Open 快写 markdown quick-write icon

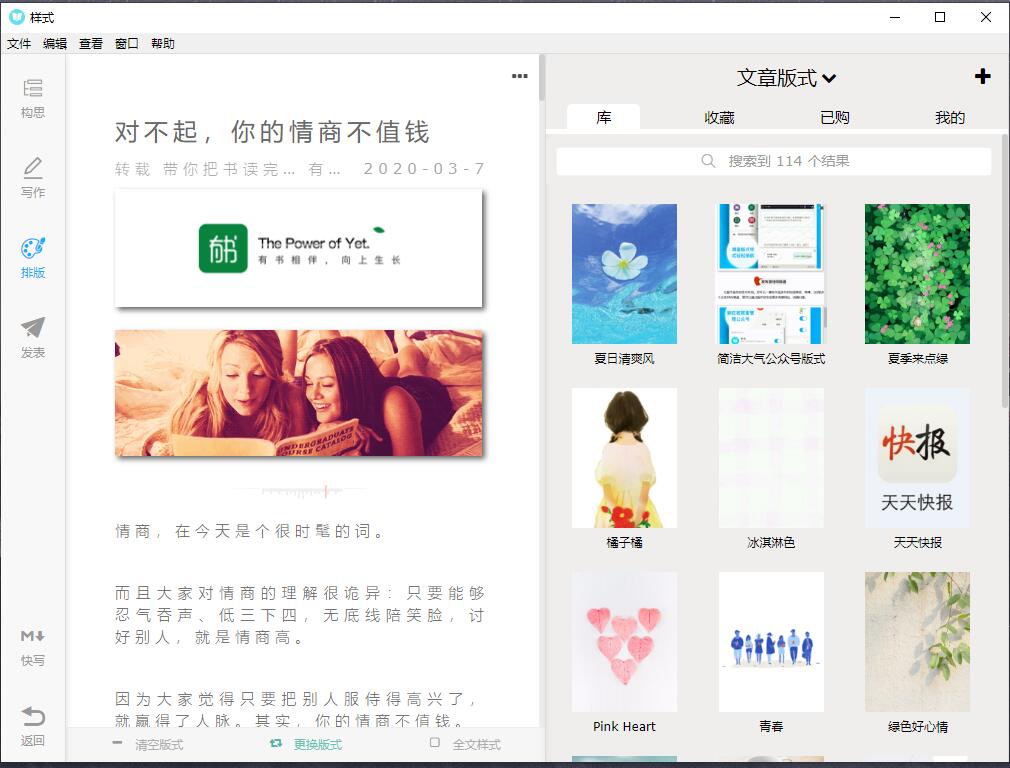pos(33,637)
